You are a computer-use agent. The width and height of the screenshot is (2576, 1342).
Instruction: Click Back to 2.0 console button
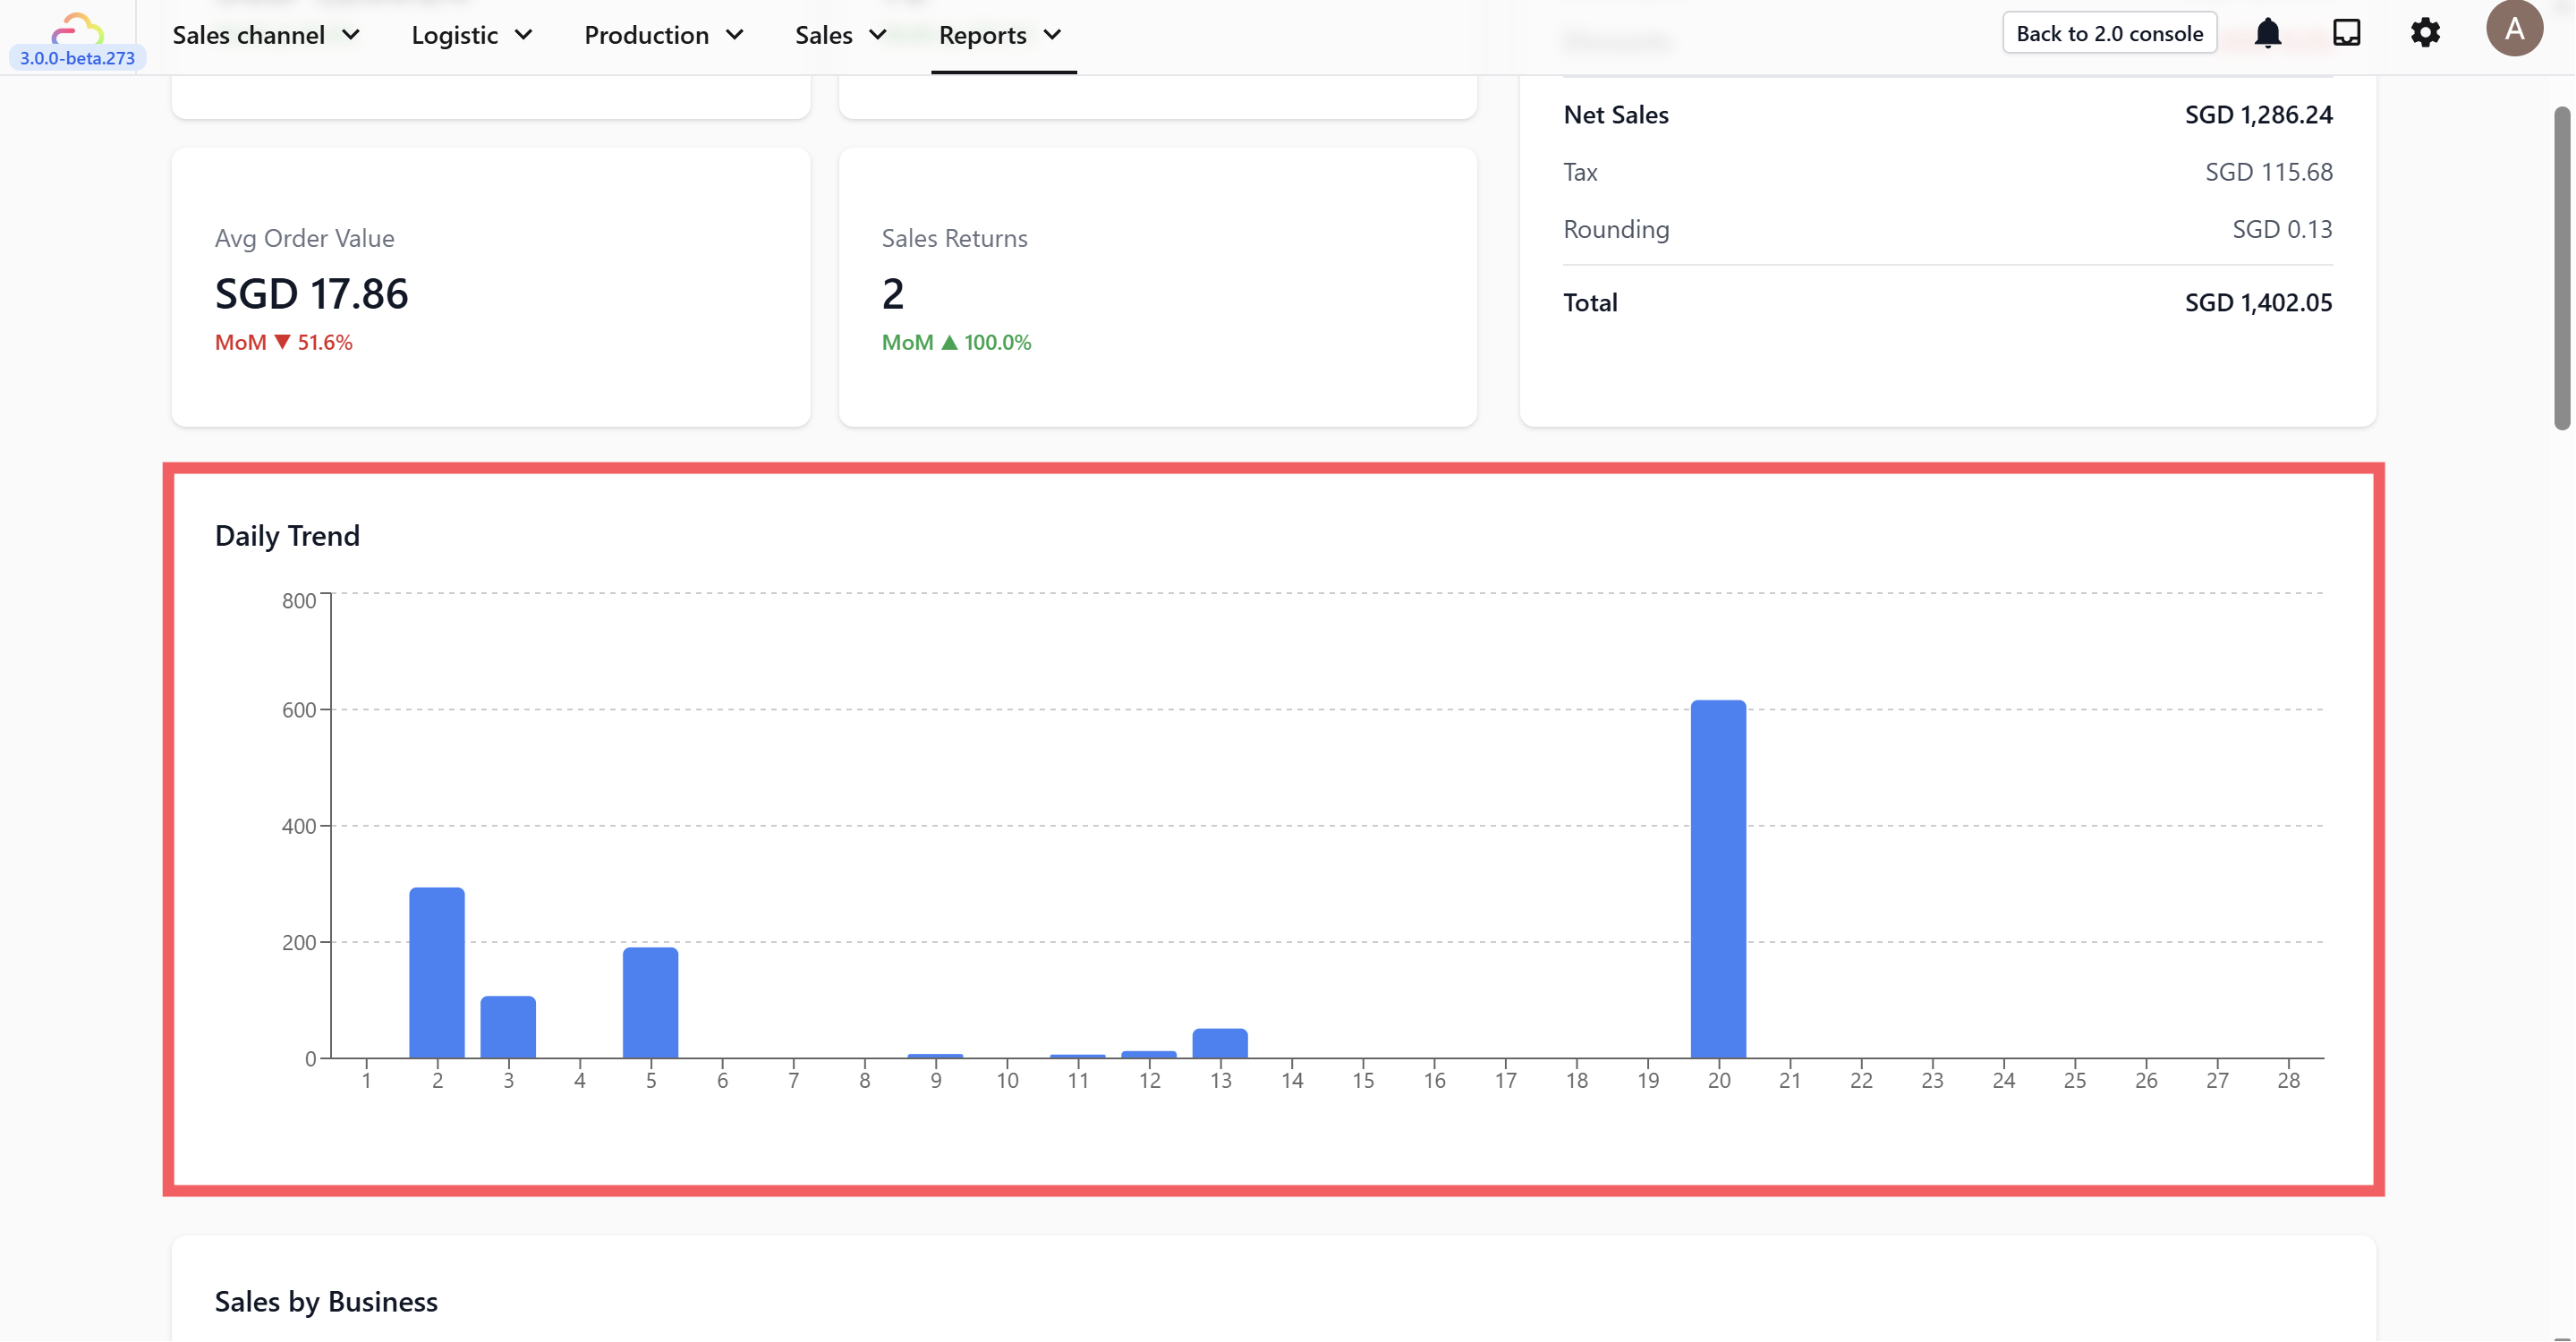point(2109,33)
